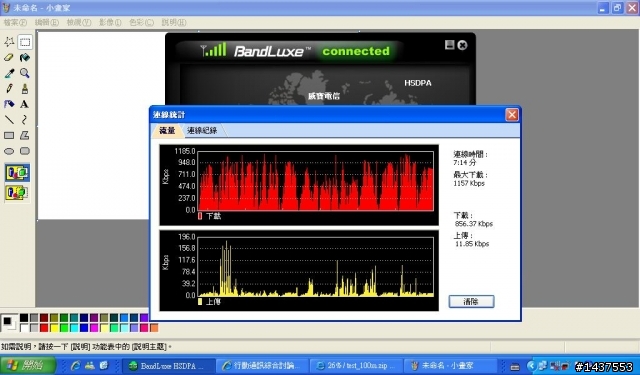Click the 11.85 Kbps upload value

[472, 244]
